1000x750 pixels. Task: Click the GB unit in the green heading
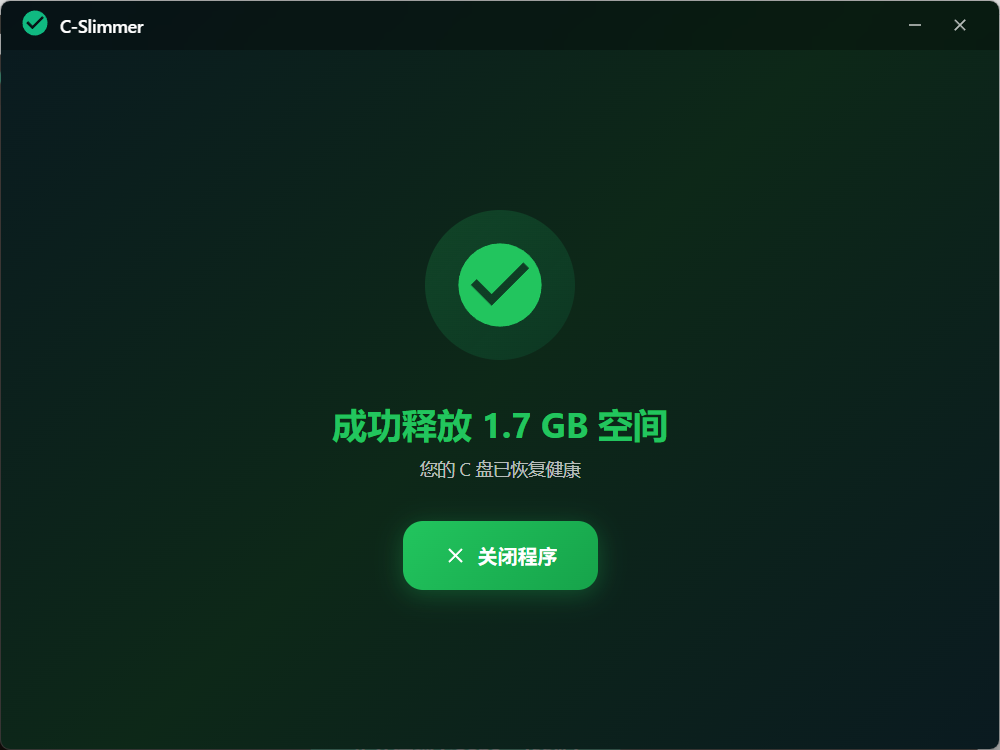564,427
